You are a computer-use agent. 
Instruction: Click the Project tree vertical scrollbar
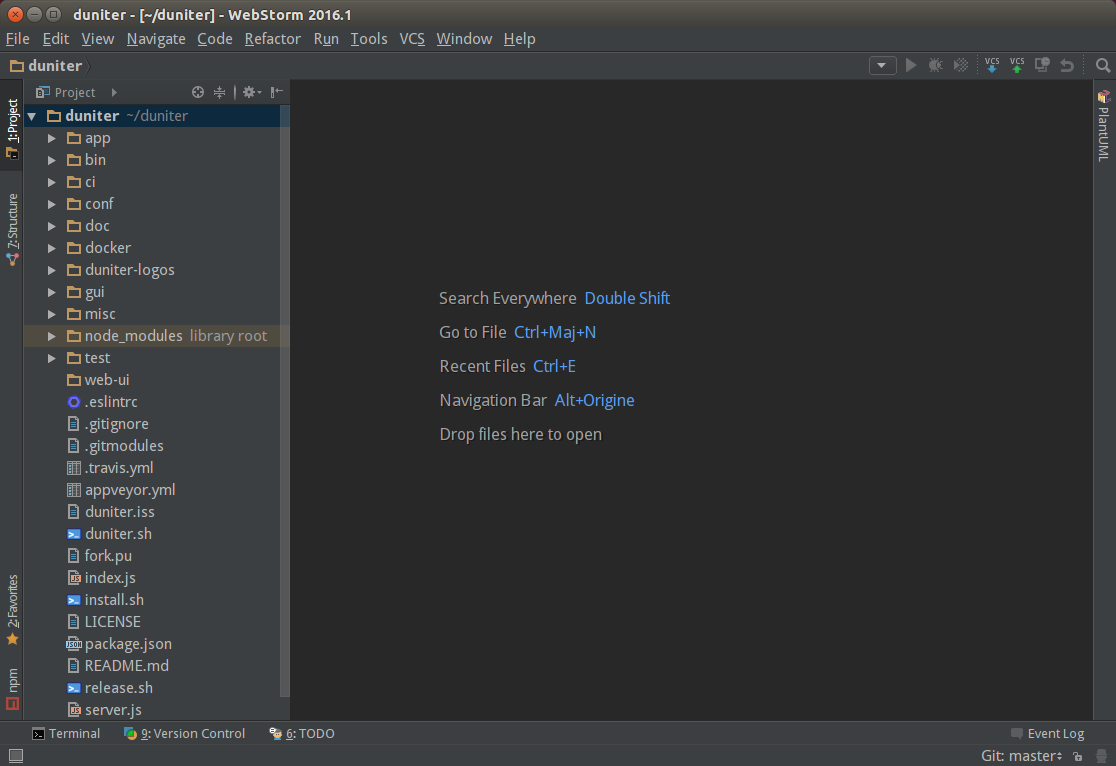click(x=285, y=401)
